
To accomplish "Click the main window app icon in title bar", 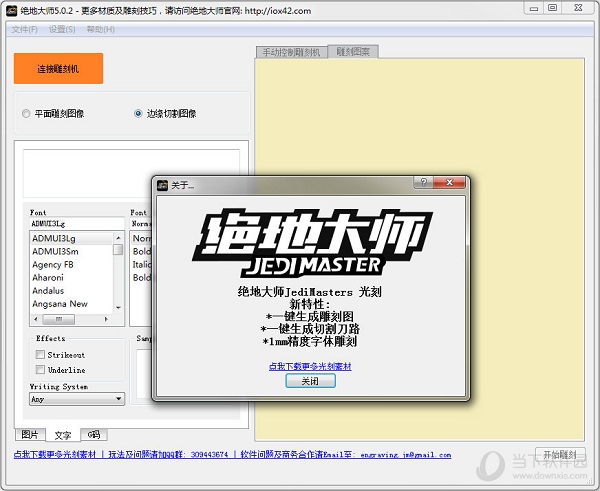I will click(x=11, y=11).
